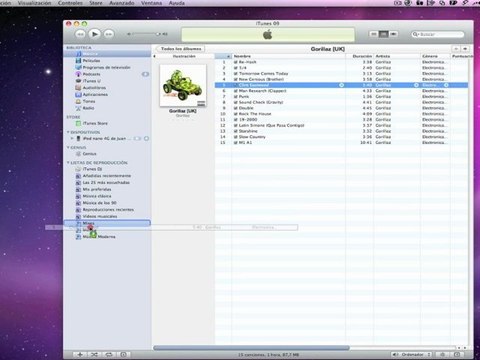
Task: Uncheck Man Research (Clapper) checkbox
Action: [236, 91]
